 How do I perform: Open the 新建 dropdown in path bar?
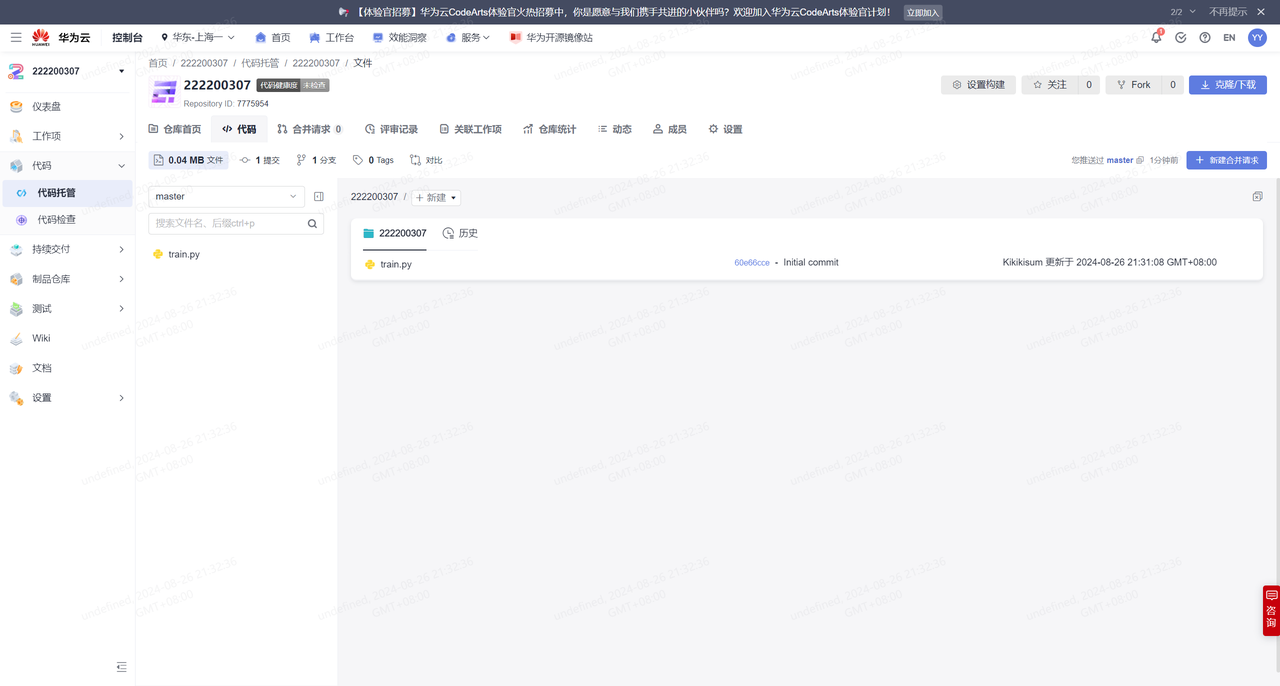pos(436,197)
